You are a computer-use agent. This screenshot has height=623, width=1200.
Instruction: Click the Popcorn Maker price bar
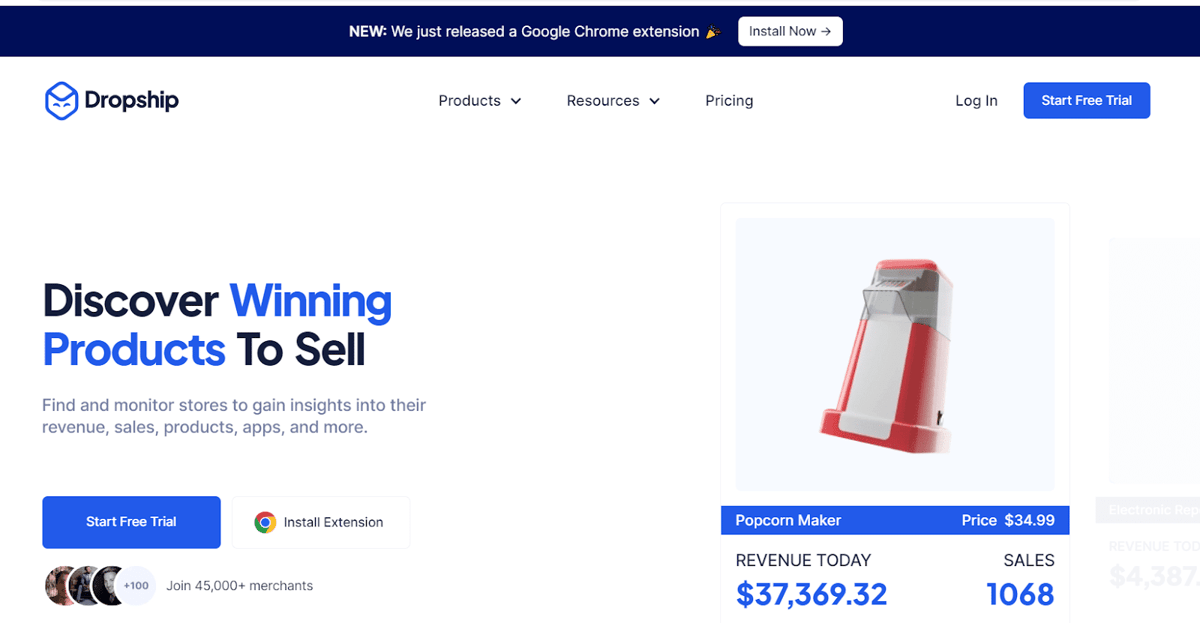[895, 520]
